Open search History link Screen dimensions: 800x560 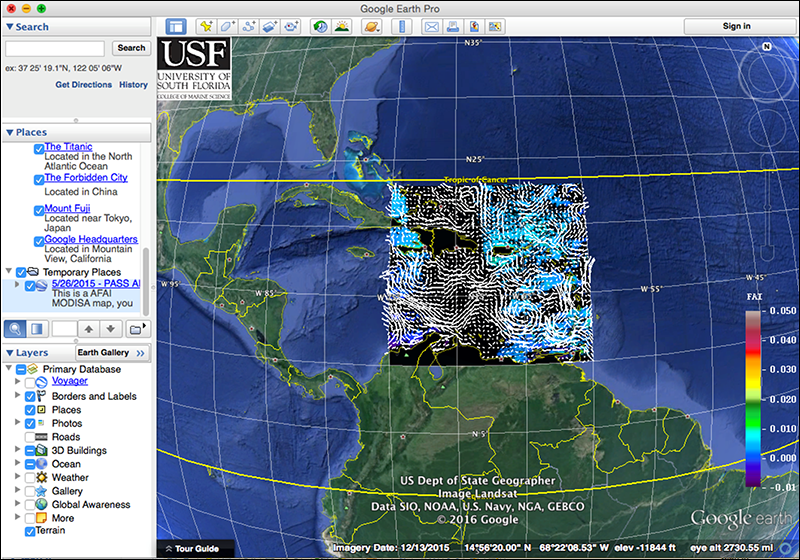point(133,85)
